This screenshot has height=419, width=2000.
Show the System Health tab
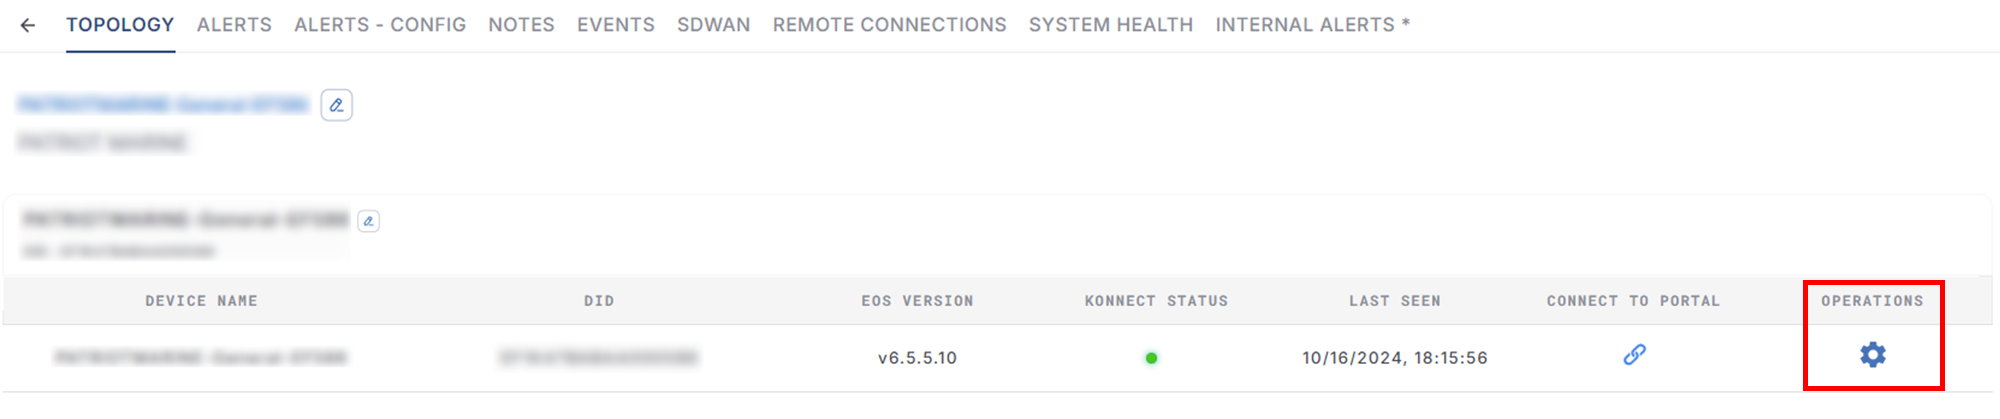point(1111,25)
